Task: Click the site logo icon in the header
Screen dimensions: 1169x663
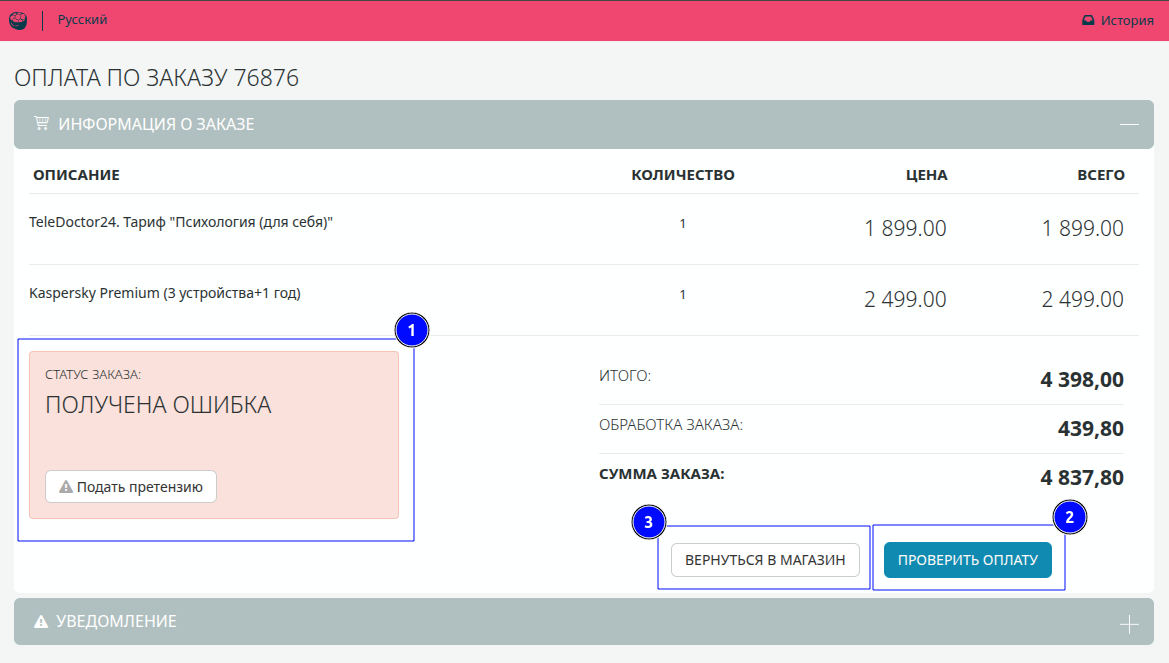Action: [x=18, y=20]
